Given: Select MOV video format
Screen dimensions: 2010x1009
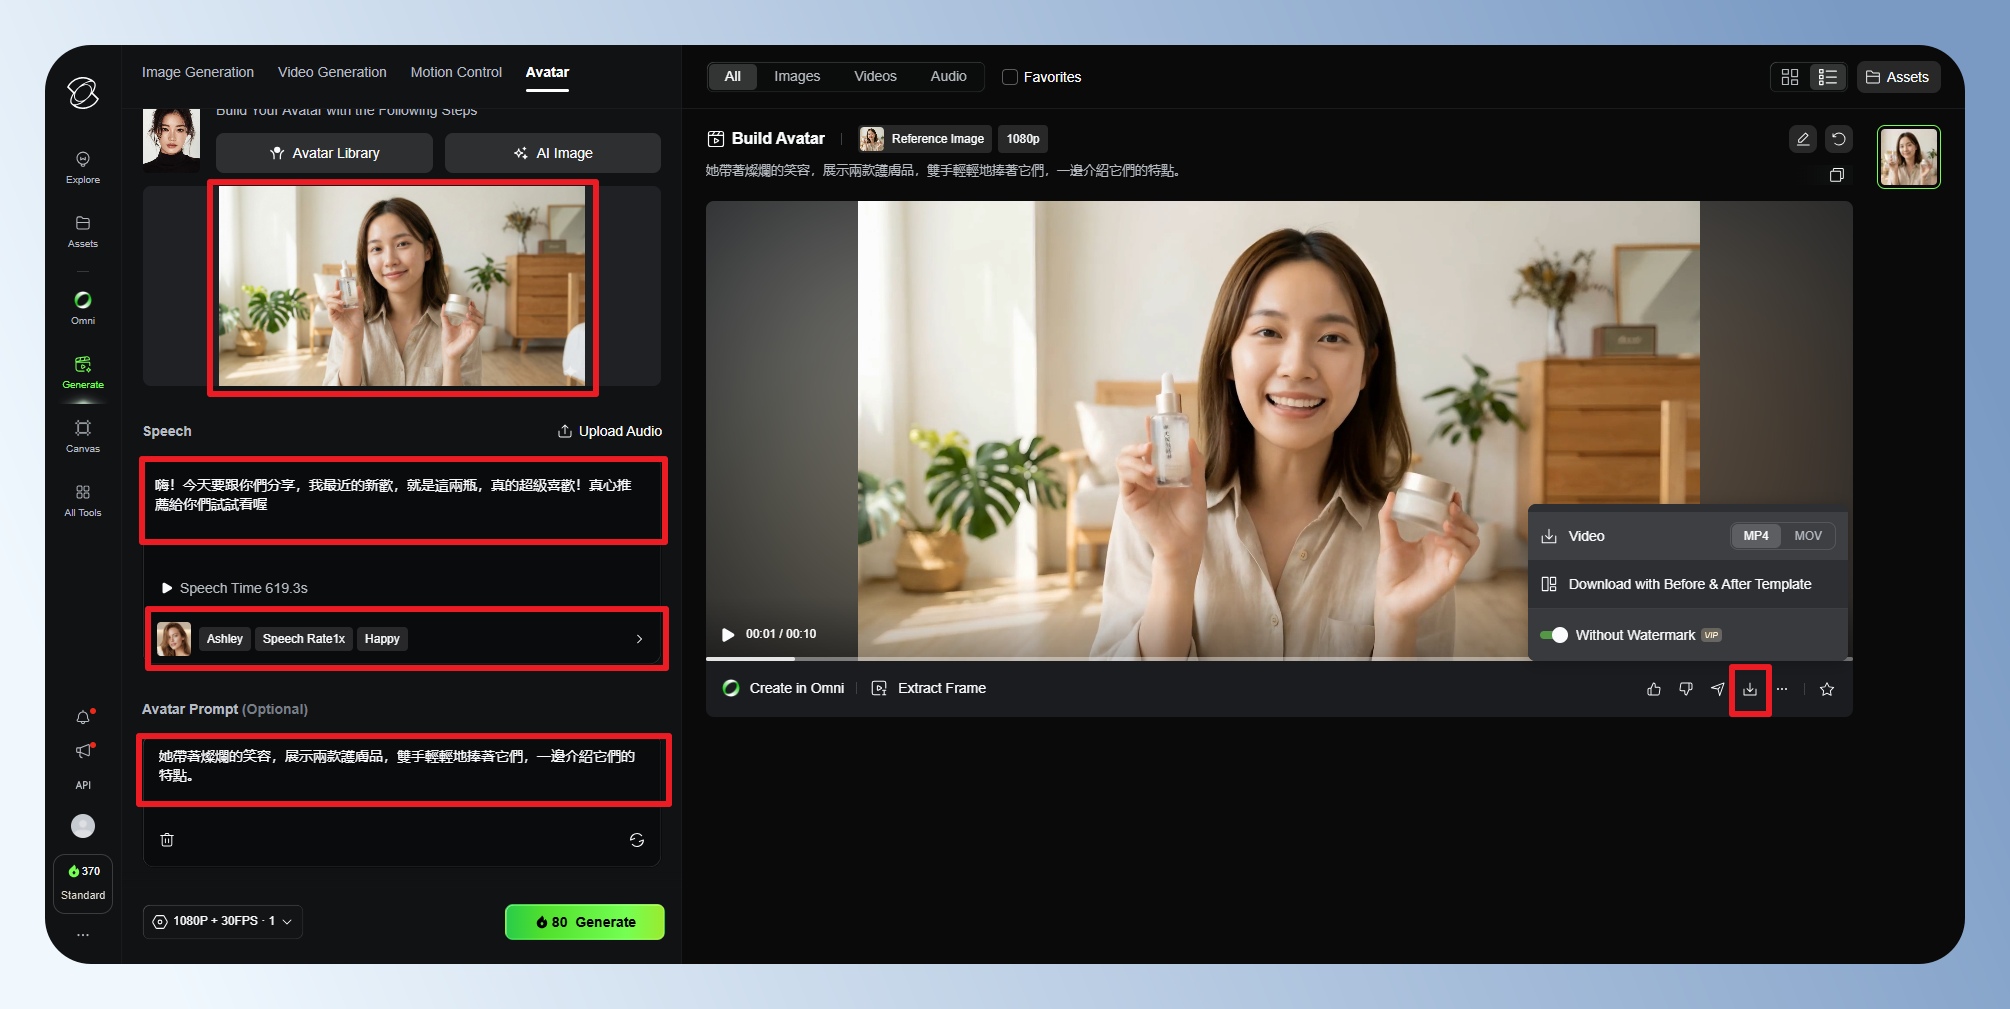Looking at the screenshot, I should [x=1807, y=536].
